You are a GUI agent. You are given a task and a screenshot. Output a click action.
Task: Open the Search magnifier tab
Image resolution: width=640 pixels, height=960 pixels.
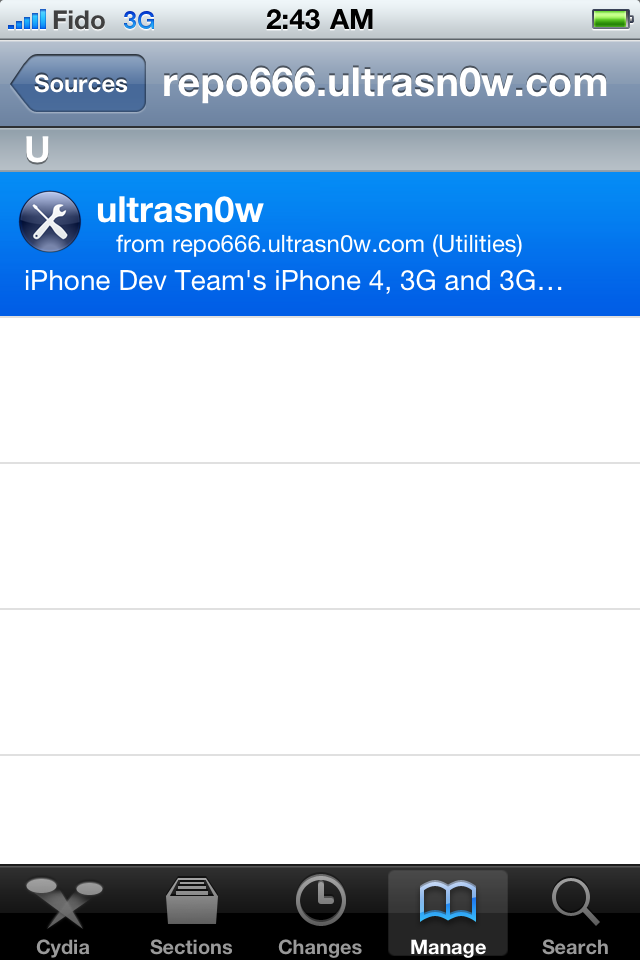click(x=575, y=913)
